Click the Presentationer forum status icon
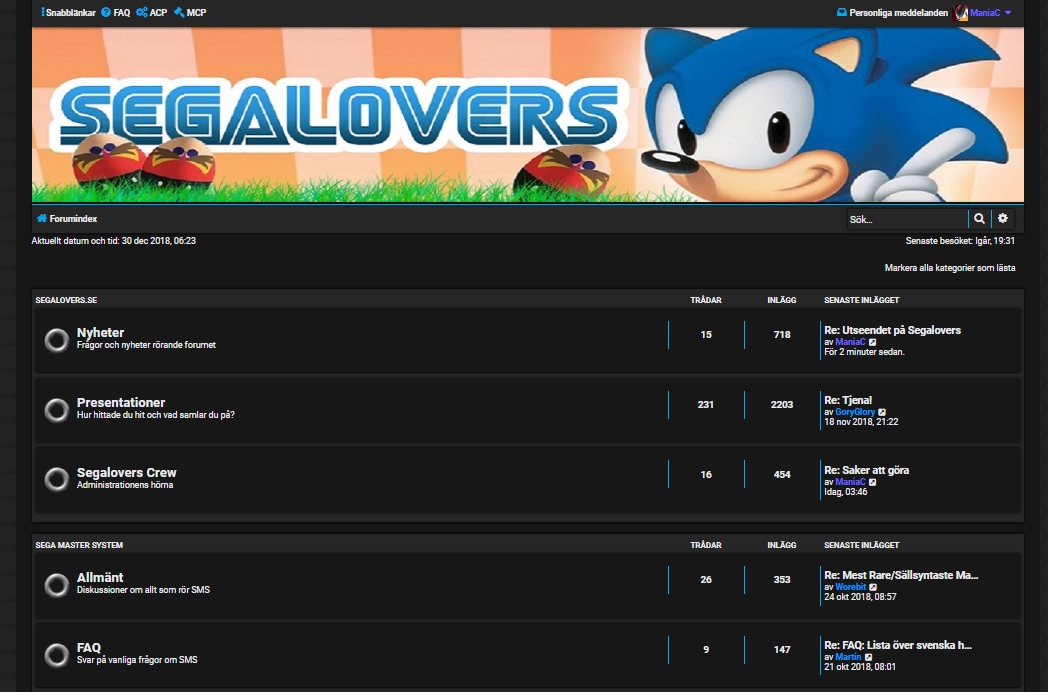 click(57, 410)
